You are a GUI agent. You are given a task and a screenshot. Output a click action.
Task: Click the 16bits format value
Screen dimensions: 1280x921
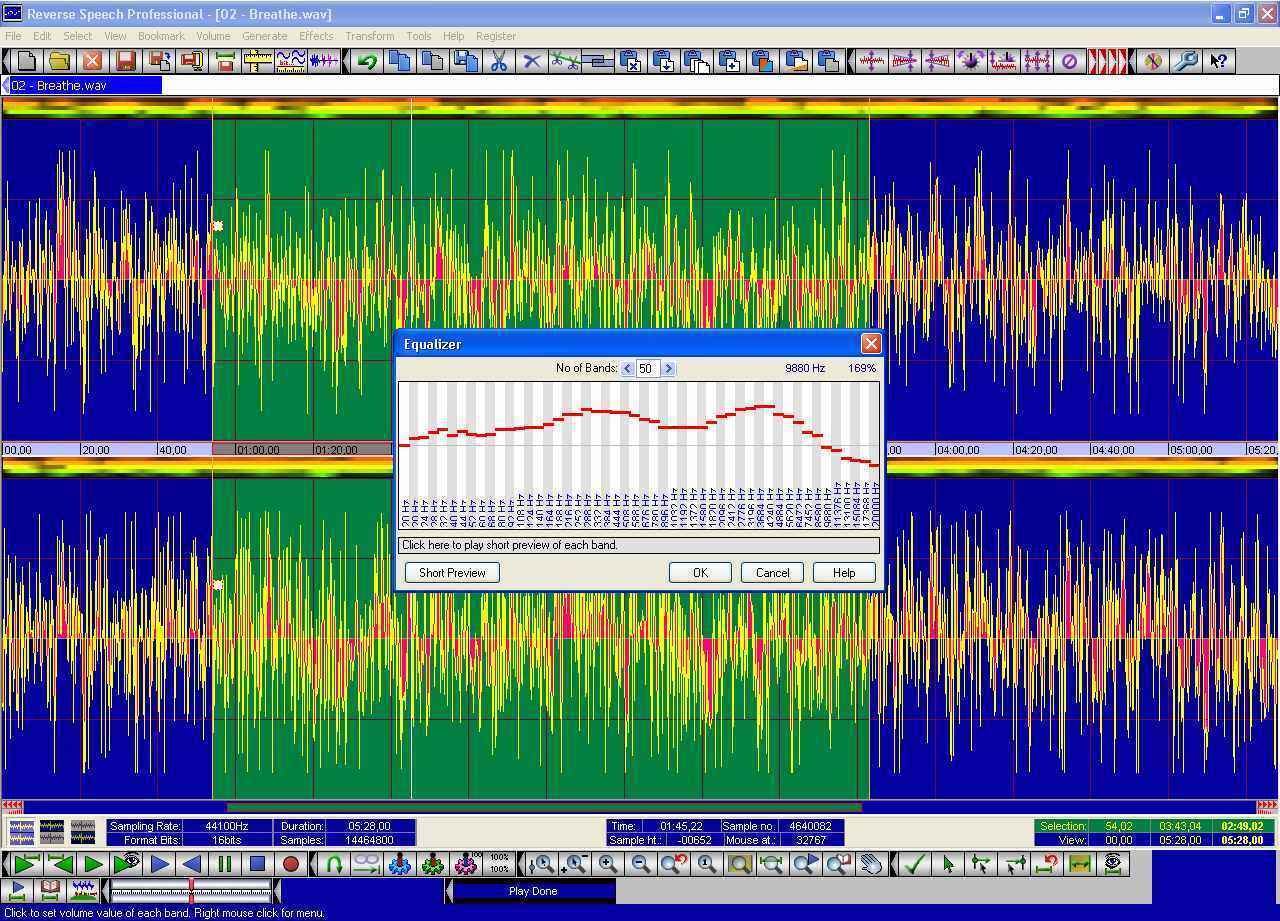pyautogui.click(x=228, y=840)
